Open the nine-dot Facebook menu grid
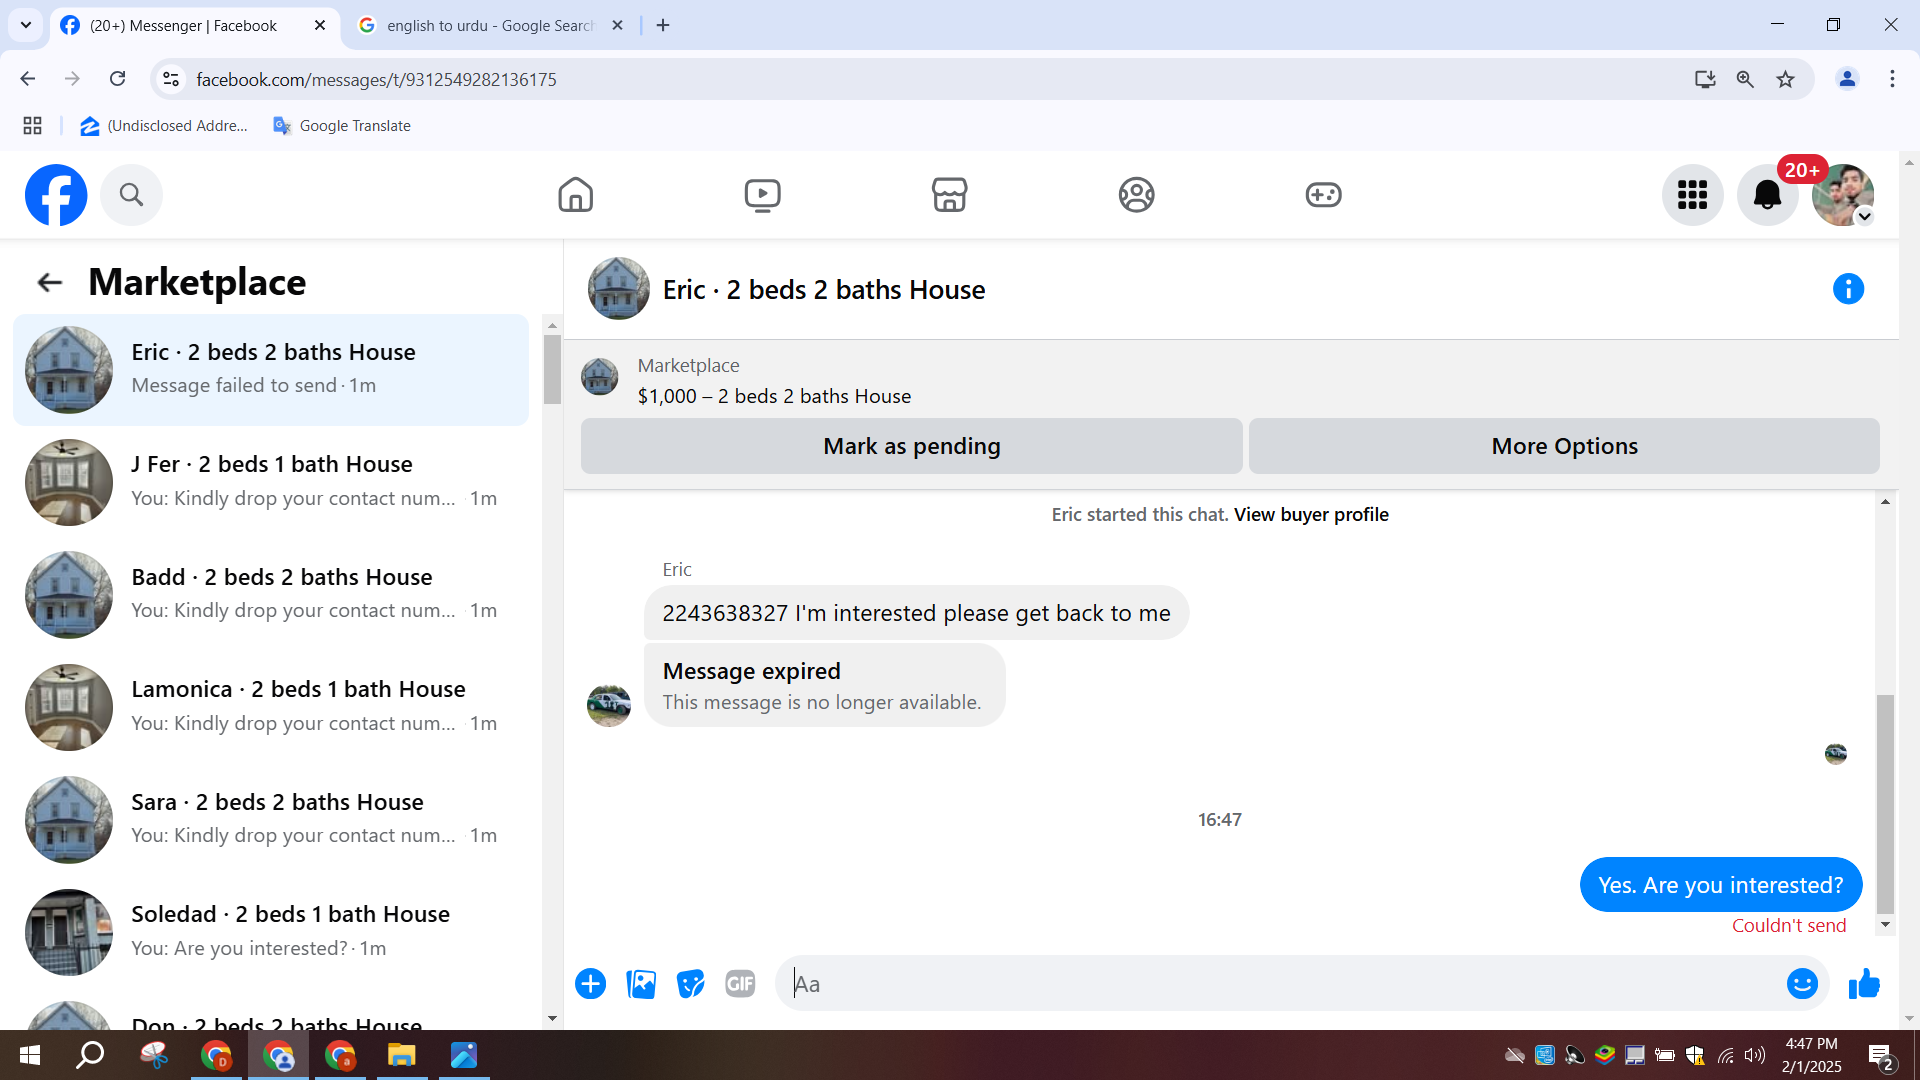The height and width of the screenshot is (1080, 1920). (x=1692, y=195)
